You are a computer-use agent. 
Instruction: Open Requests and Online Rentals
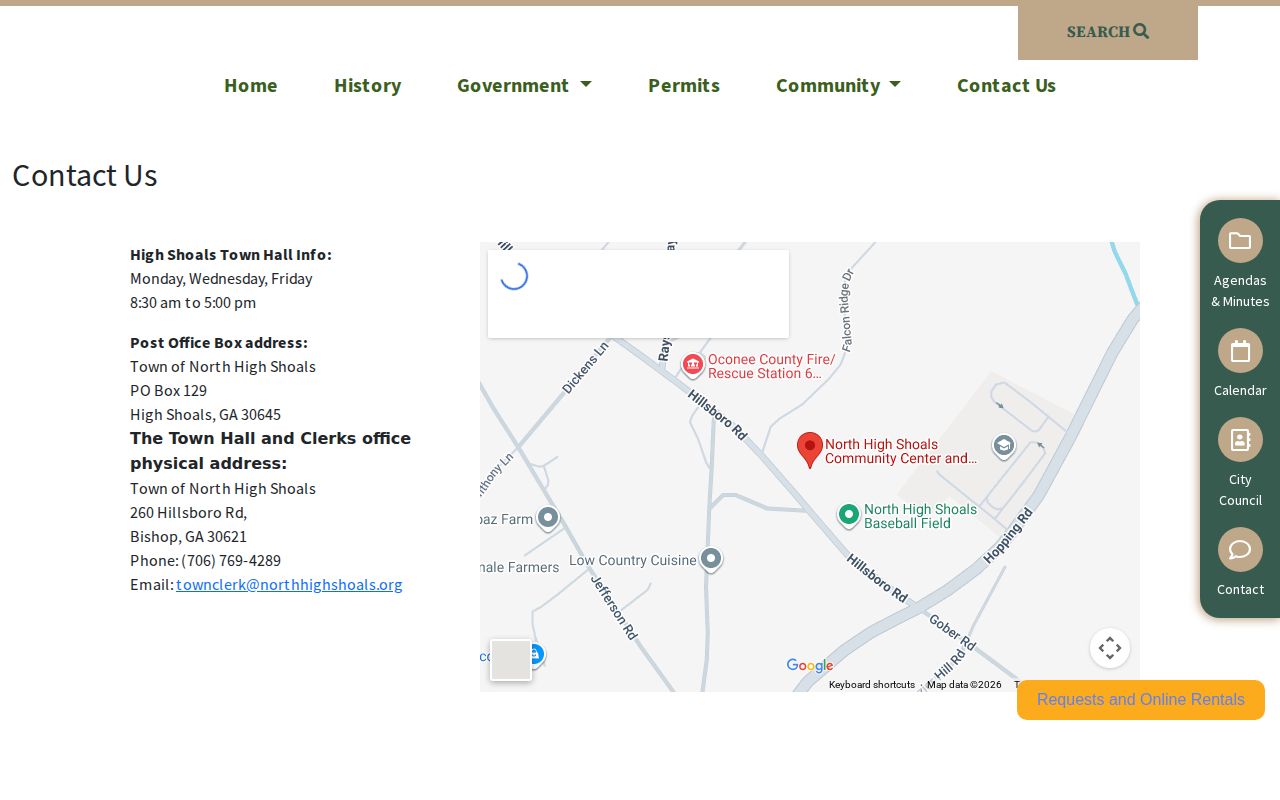(x=1141, y=700)
